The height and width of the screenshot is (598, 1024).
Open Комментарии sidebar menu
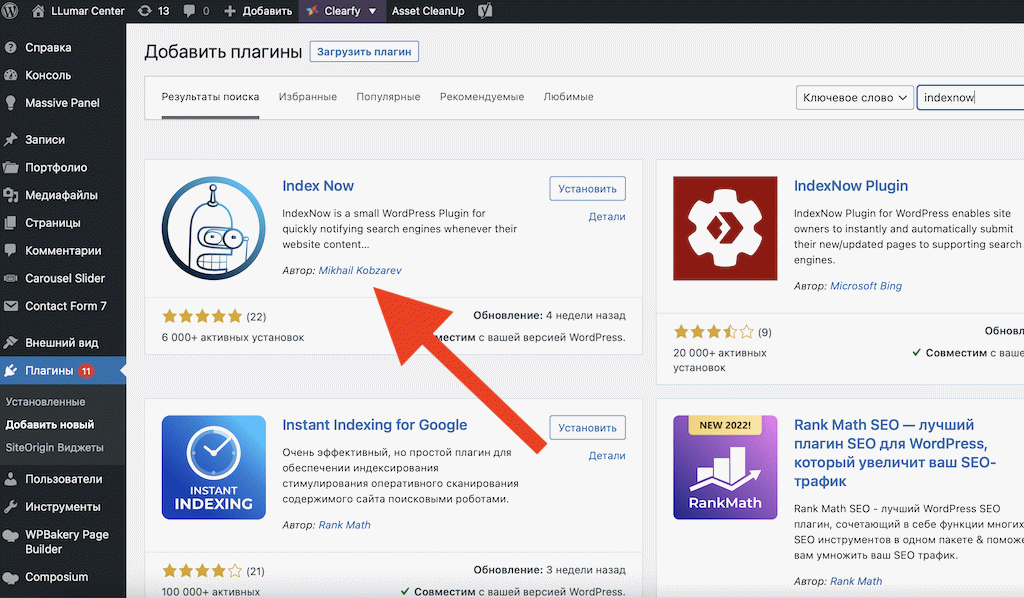(63, 250)
